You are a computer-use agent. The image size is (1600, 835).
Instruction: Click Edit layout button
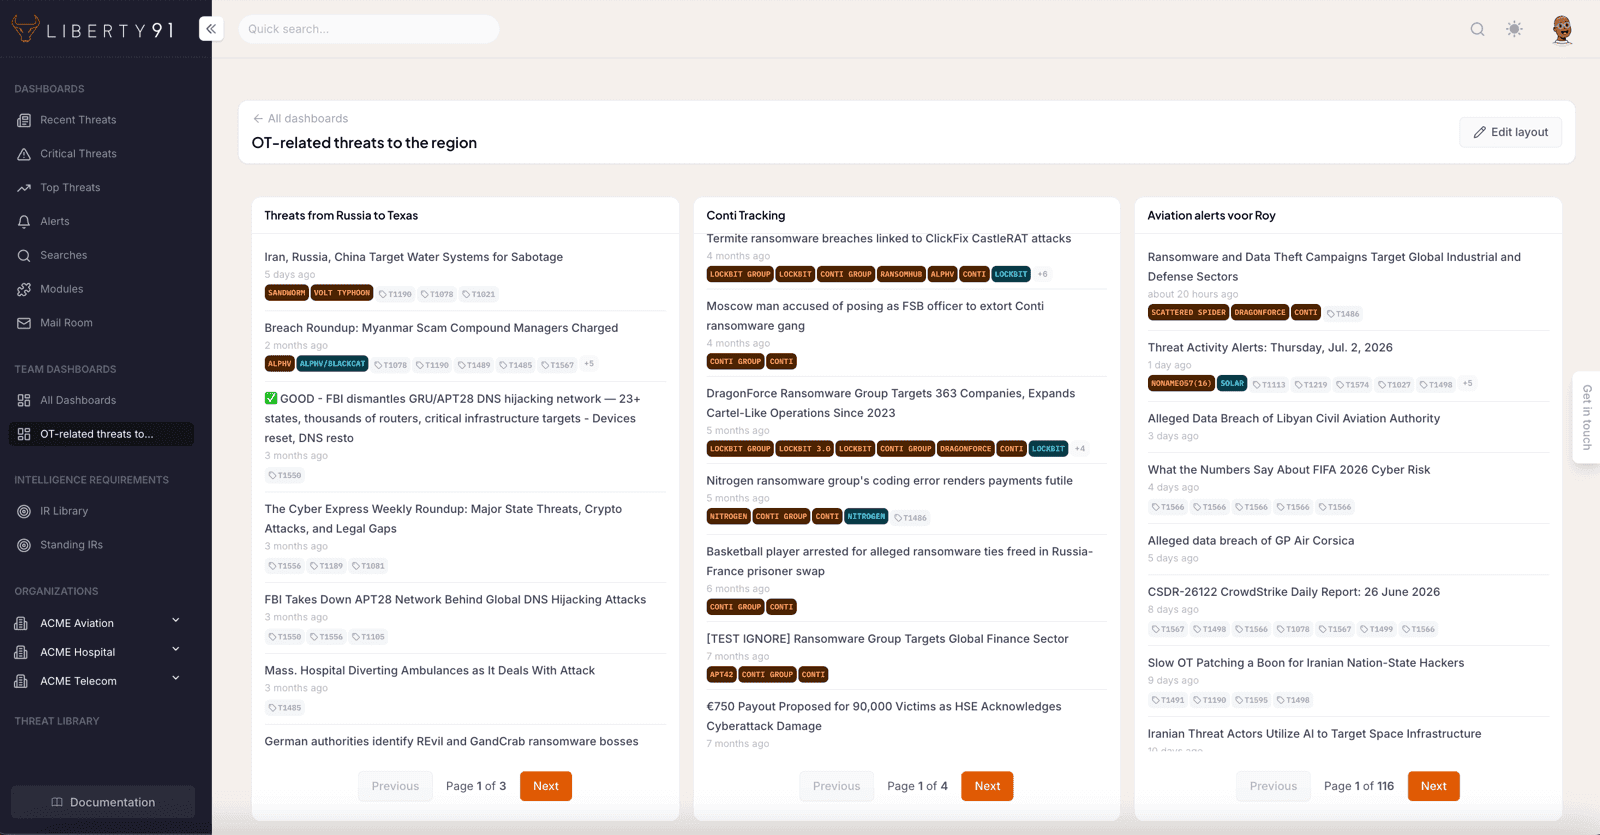coord(1510,132)
